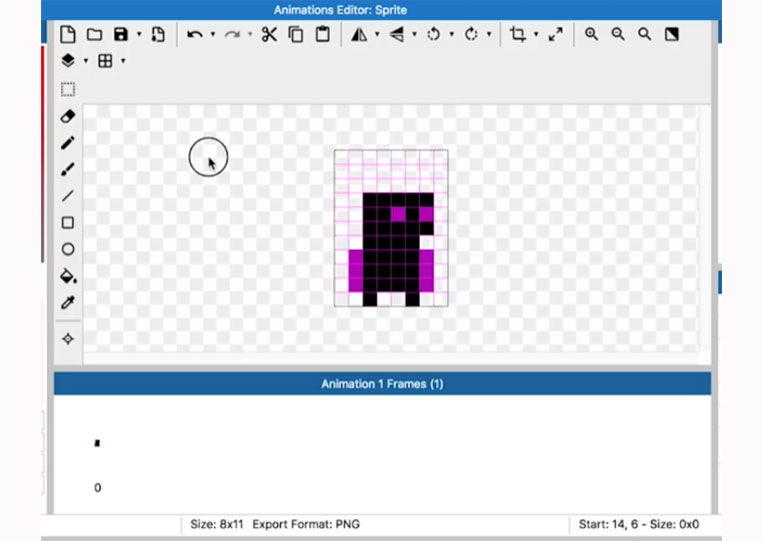Select the Brush tool
Image resolution: width=763 pixels, height=541 pixels.
68,169
